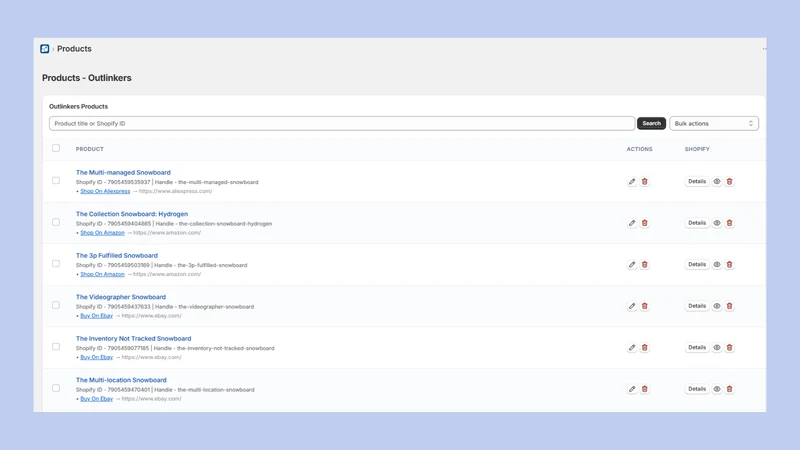Check The Multi-location Snowboard row
This screenshot has width=800, height=450.
[x=56, y=388]
